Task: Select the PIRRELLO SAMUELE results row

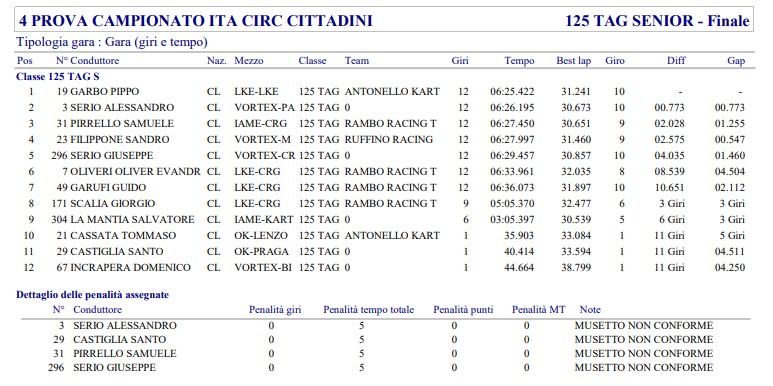Action: [381, 123]
